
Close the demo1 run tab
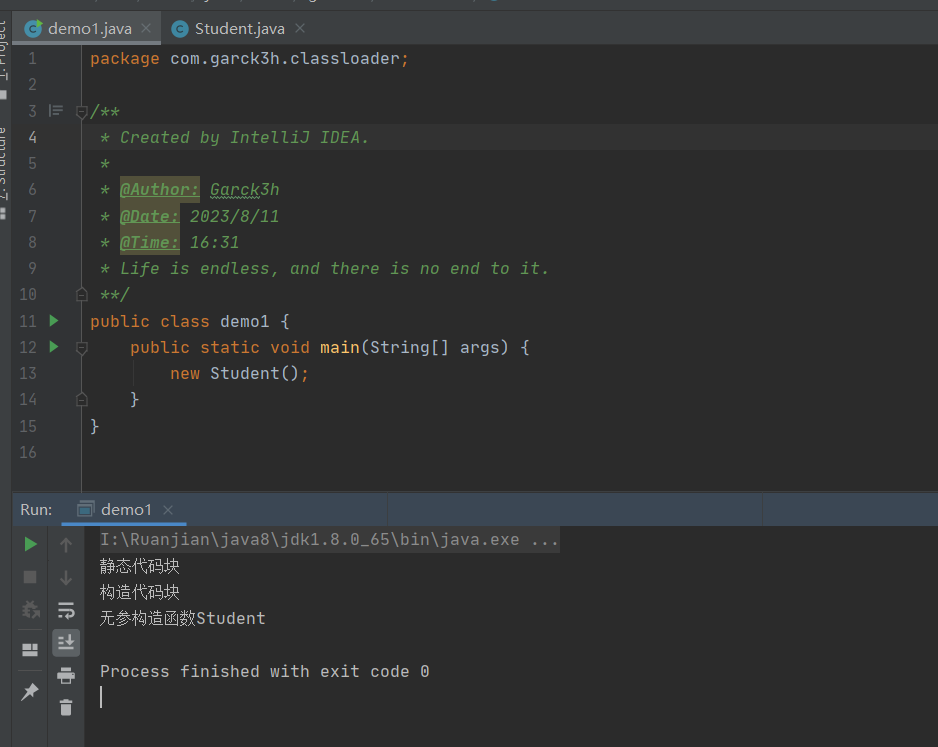168,510
